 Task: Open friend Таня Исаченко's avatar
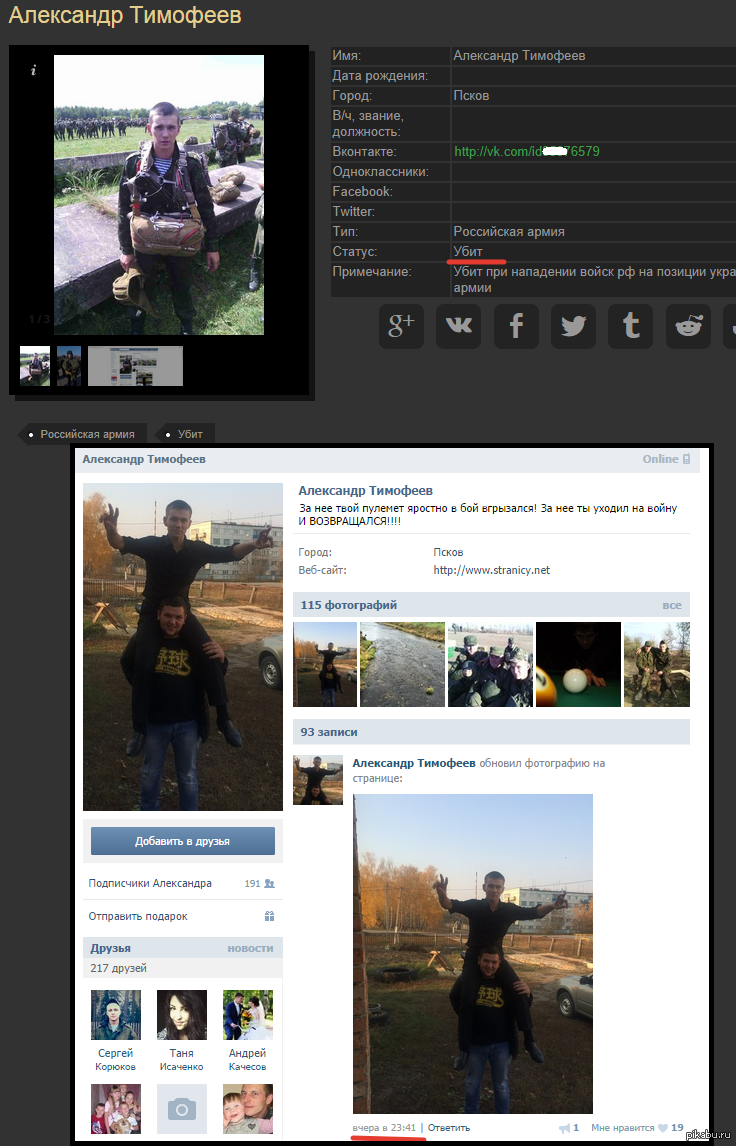tap(182, 1014)
